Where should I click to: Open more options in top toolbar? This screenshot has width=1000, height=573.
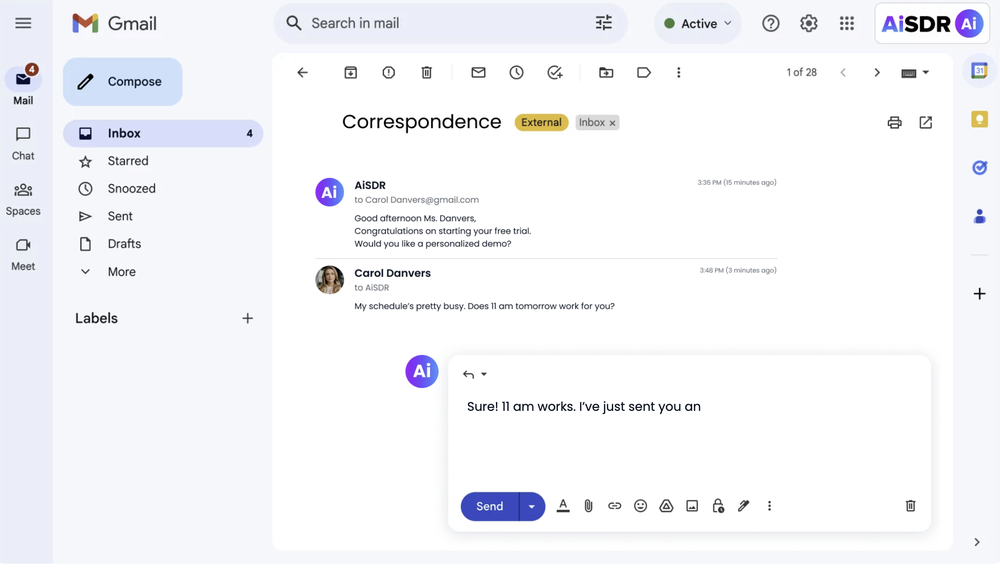point(679,73)
